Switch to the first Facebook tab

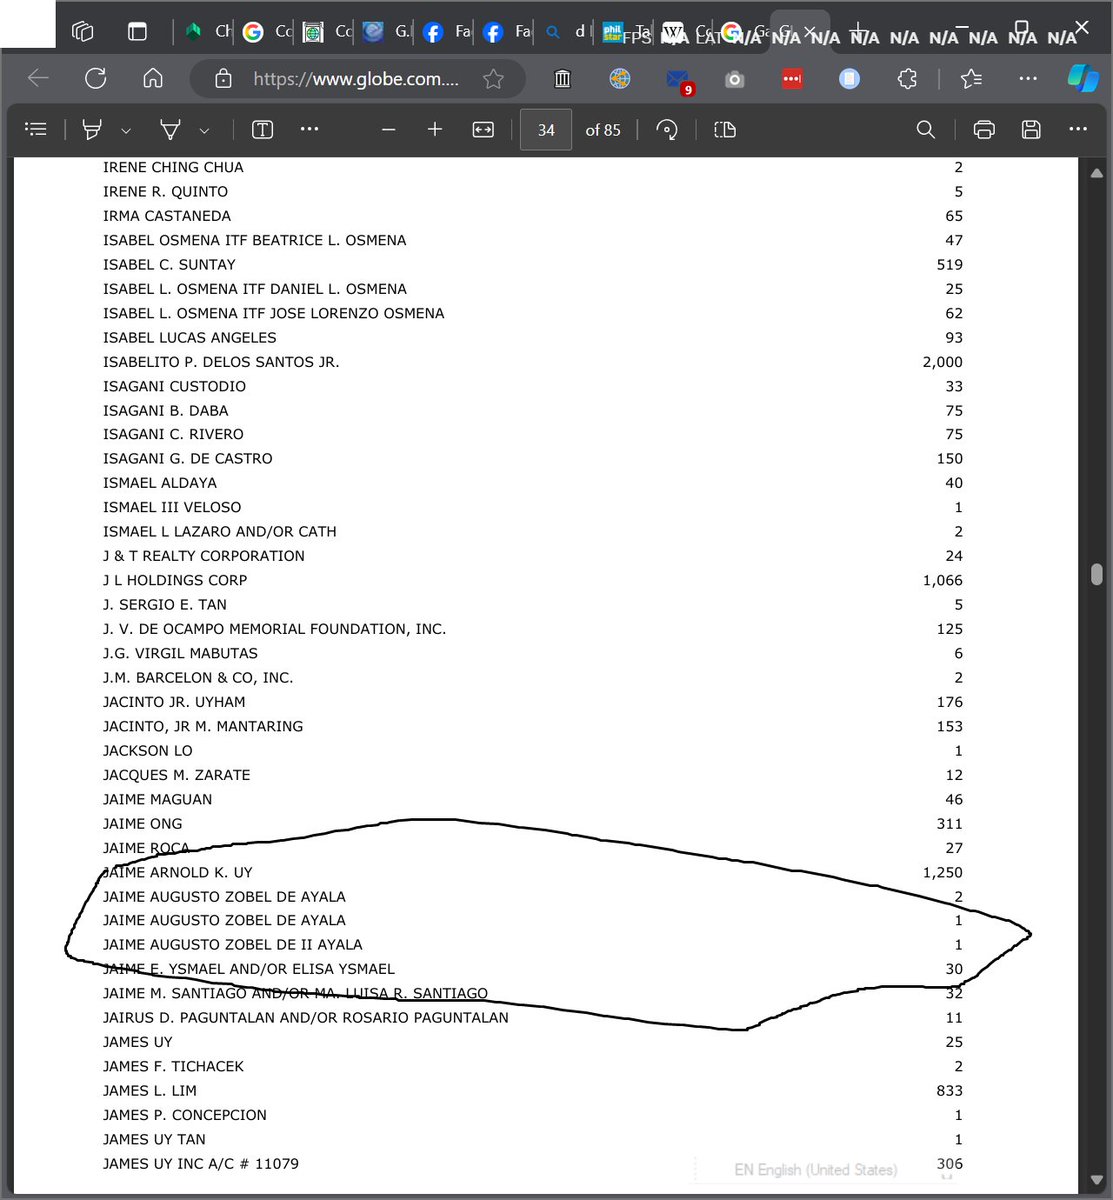[448, 32]
